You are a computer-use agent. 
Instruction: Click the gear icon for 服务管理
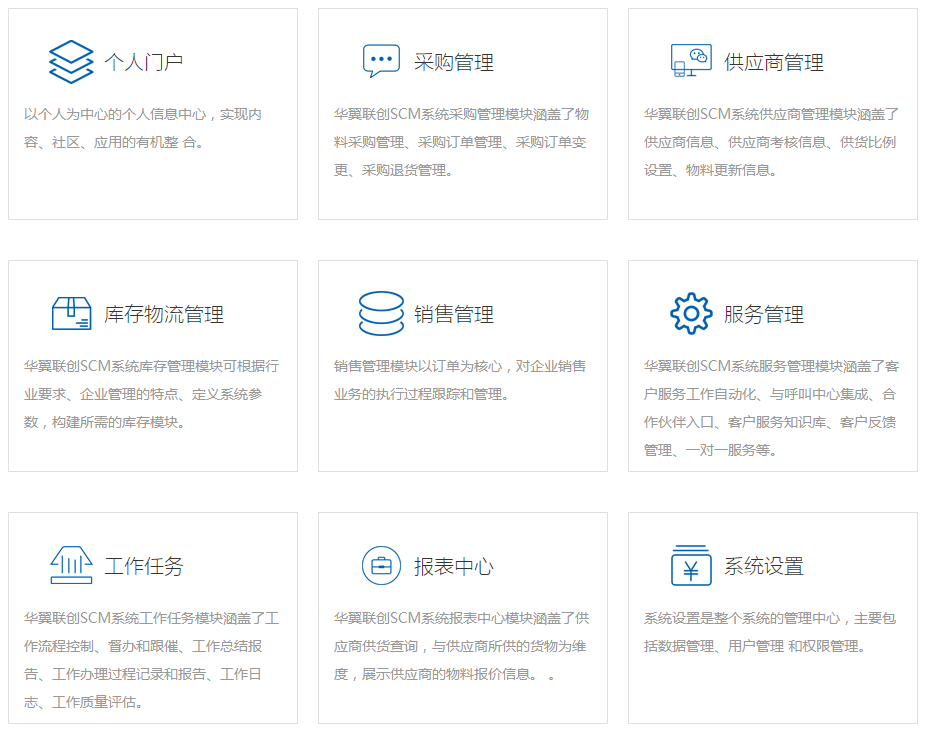tap(691, 314)
